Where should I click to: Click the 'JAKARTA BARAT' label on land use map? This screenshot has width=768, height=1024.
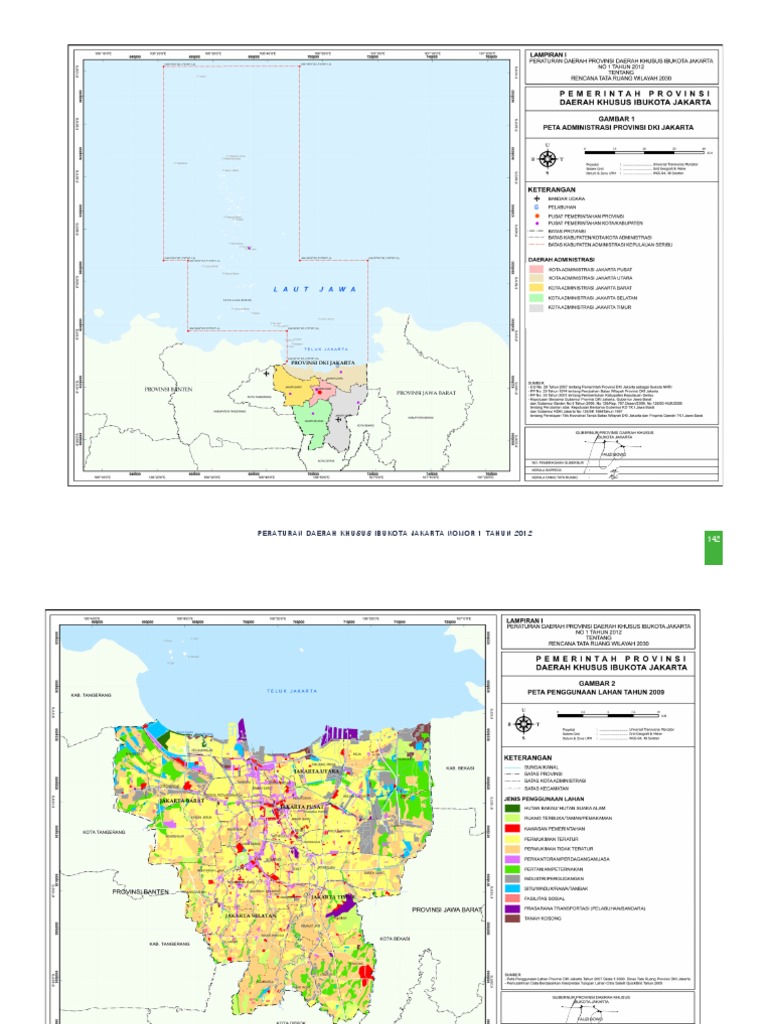[182, 800]
